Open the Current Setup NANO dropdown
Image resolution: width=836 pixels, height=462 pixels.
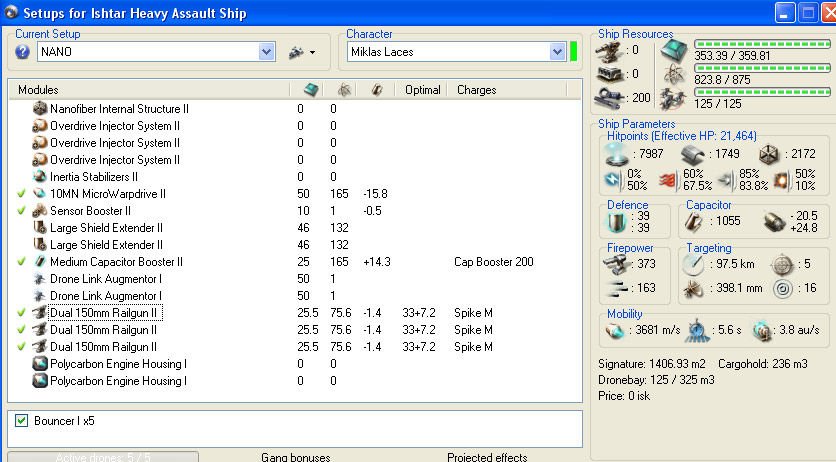[266, 52]
